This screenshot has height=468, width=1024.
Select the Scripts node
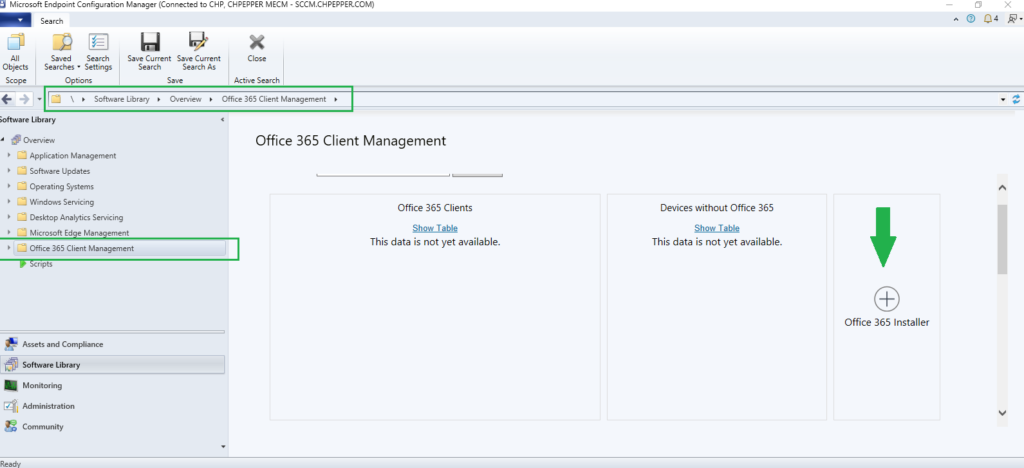(x=40, y=264)
